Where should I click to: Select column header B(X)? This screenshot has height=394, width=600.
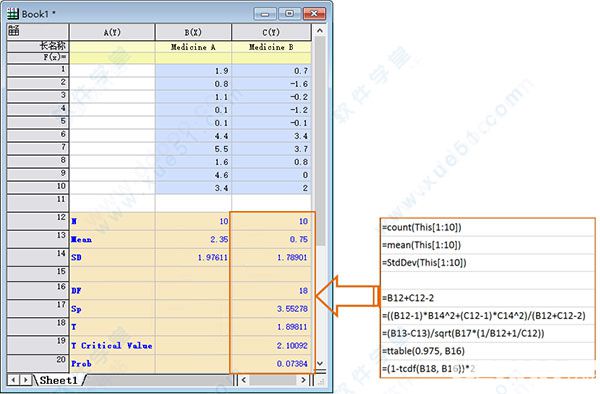pyautogui.click(x=193, y=32)
